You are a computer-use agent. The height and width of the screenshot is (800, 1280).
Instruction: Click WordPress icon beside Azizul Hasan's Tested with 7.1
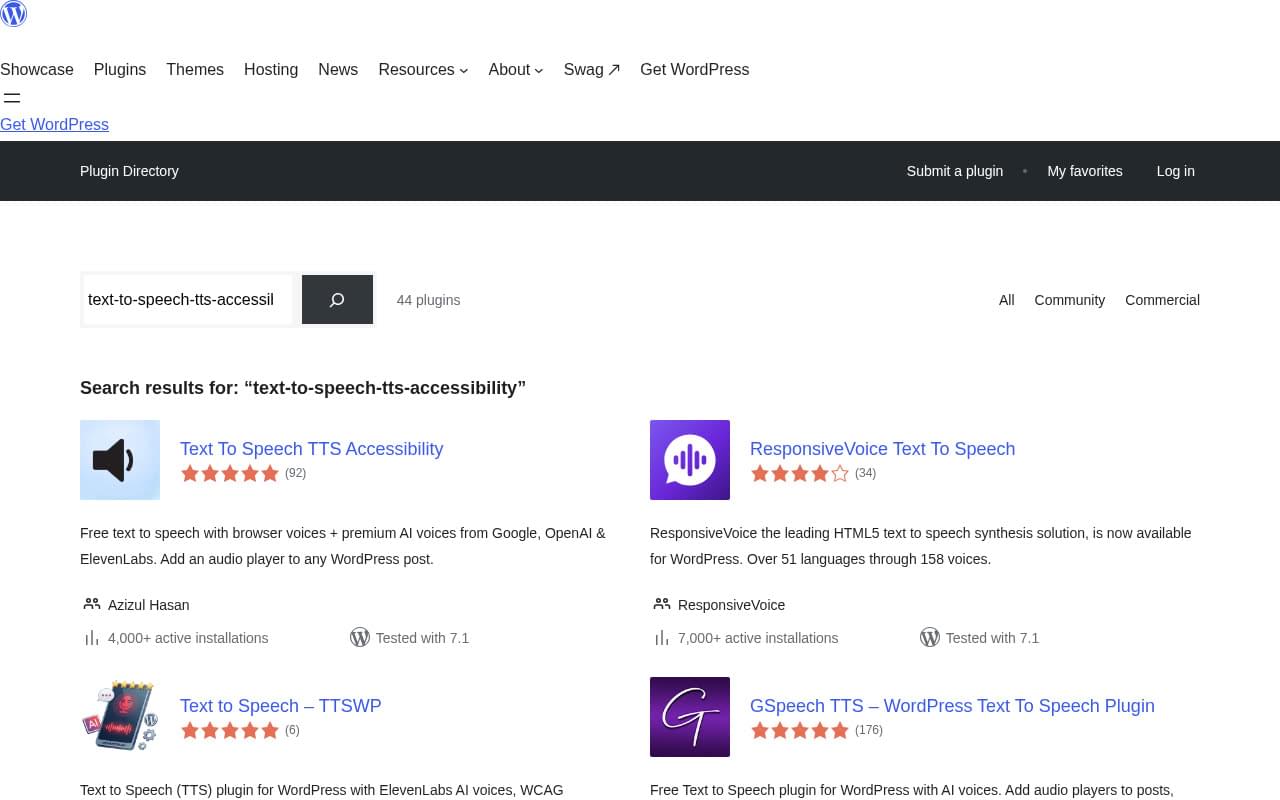(360, 637)
